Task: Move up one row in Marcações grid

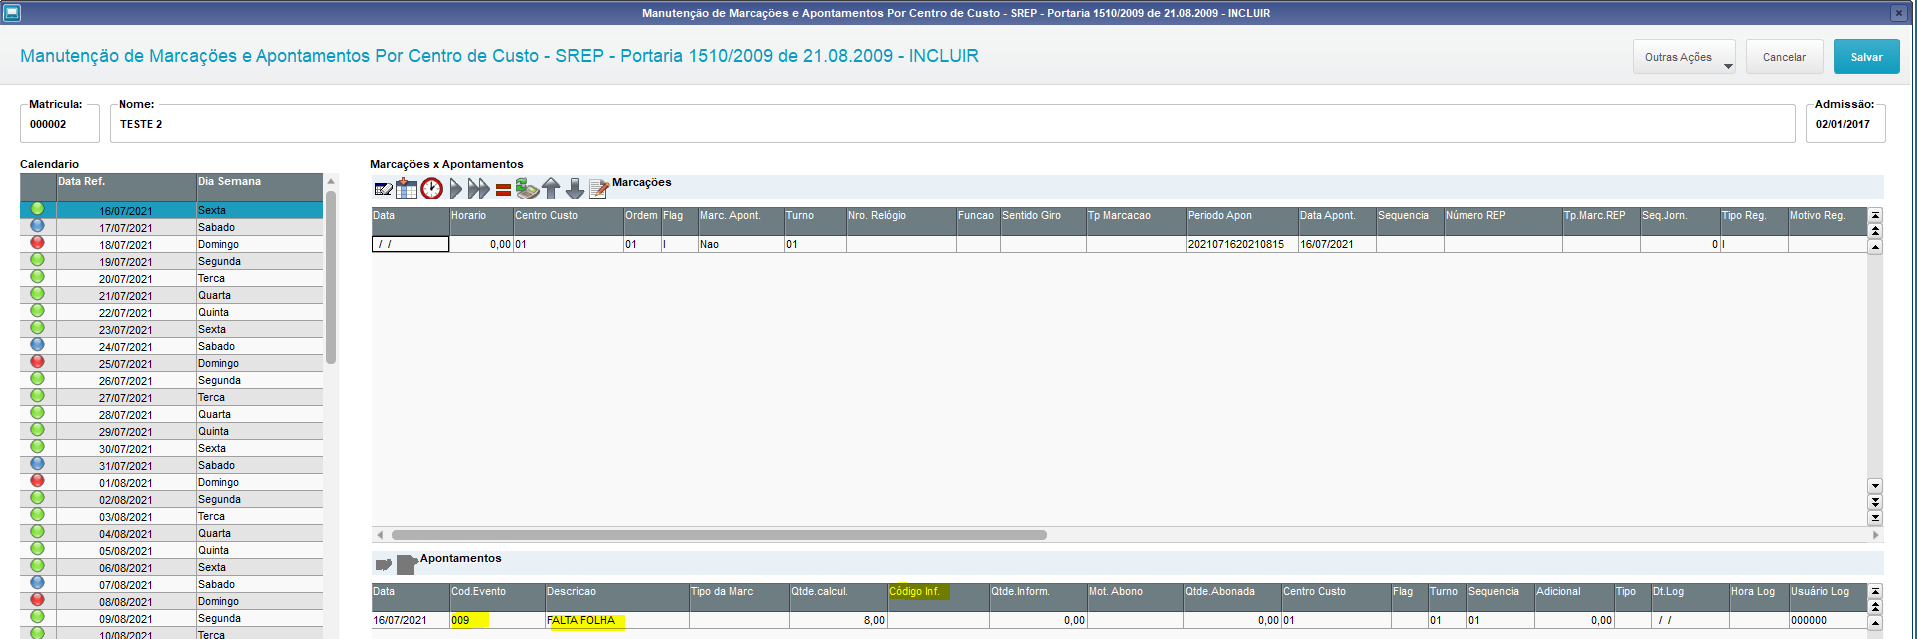Action: pos(1875,246)
